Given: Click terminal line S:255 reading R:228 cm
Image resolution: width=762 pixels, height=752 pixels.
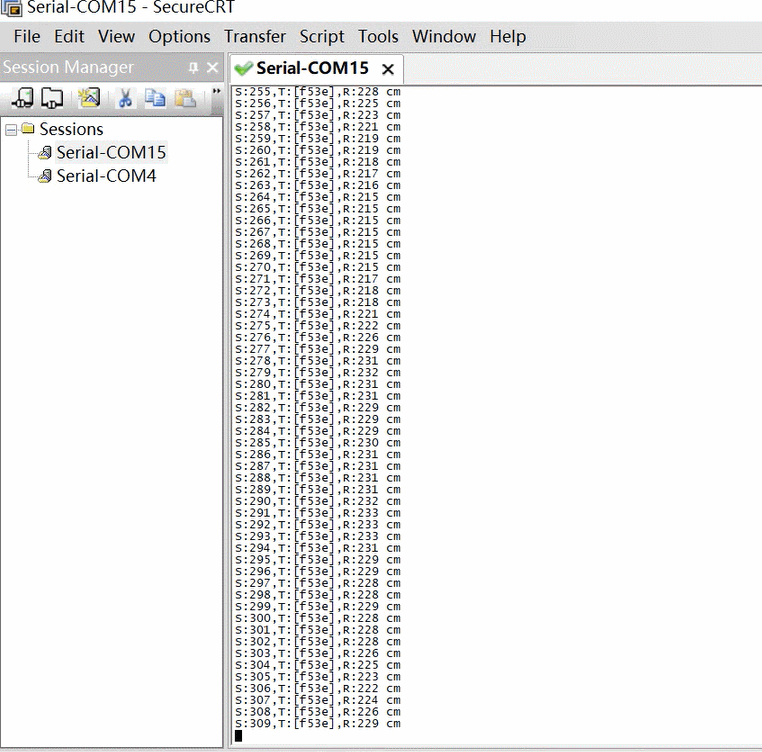Looking at the screenshot, I should [x=318, y=91].
